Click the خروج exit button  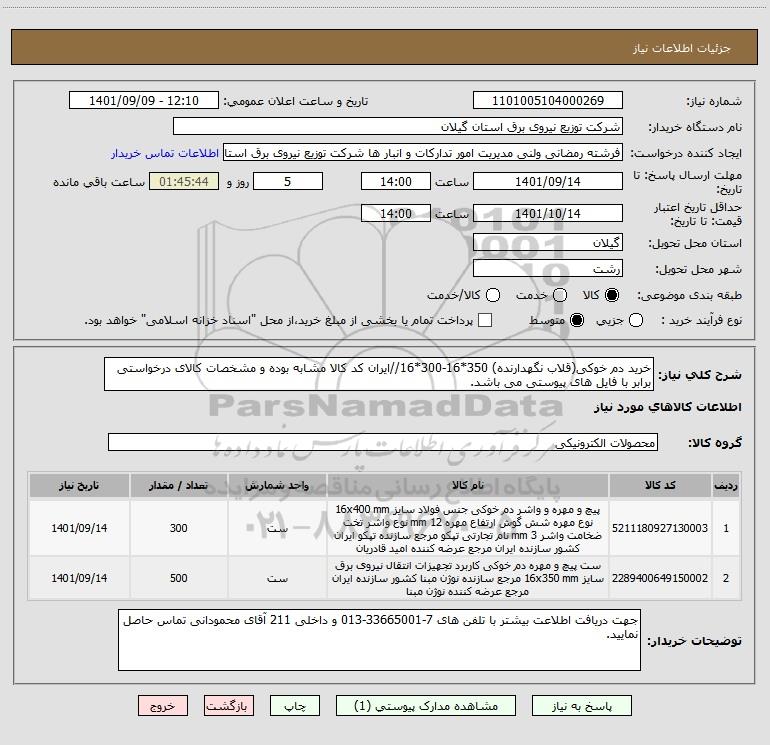click(x=163, y=706)
